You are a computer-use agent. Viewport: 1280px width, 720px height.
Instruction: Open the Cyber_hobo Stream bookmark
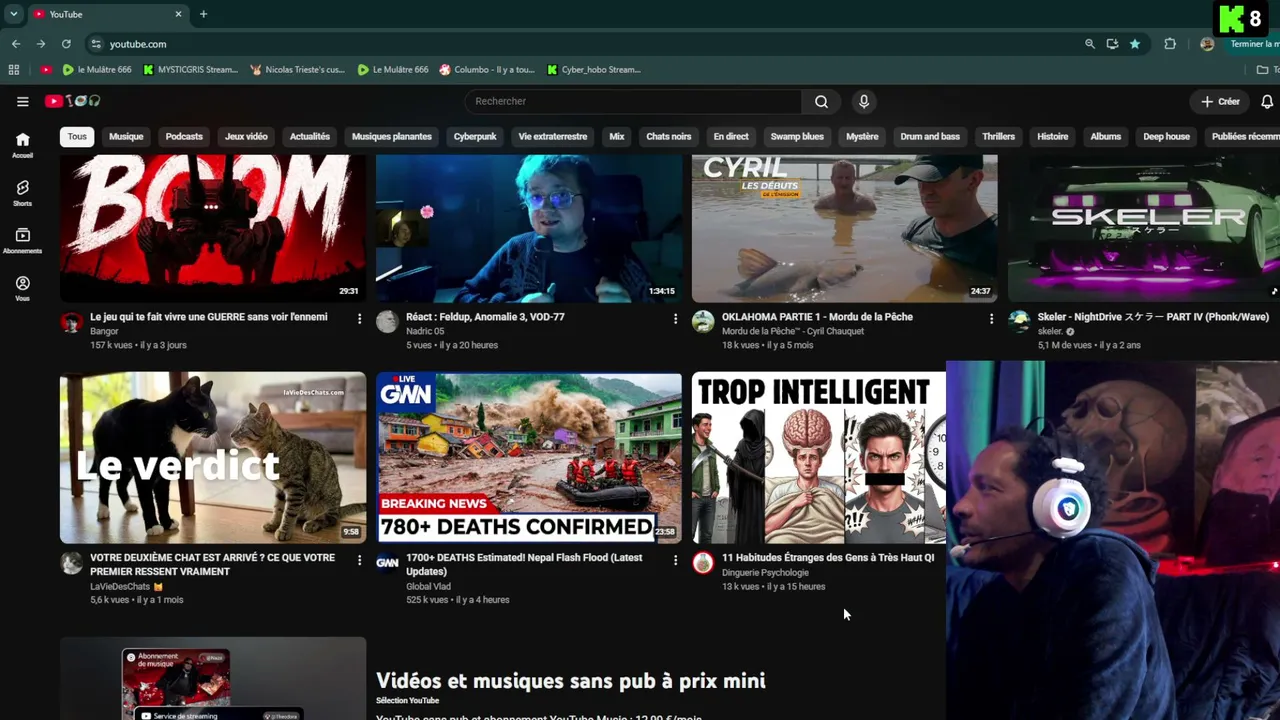(x=594, y=70)
